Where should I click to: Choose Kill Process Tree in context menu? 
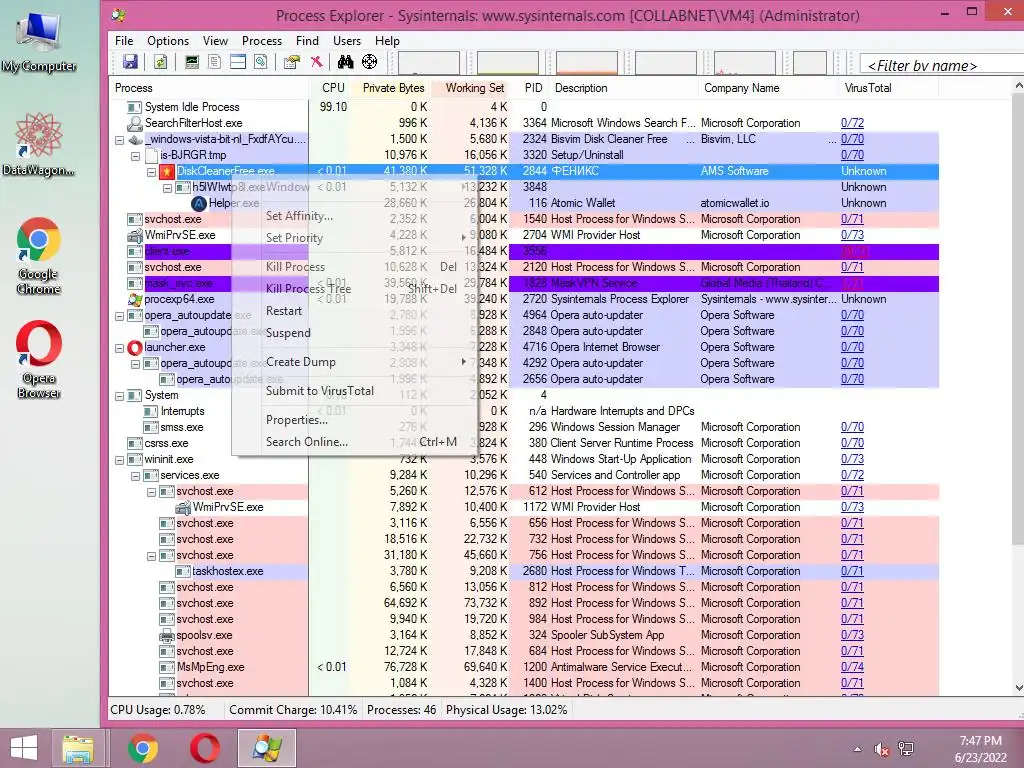point(353,289)
